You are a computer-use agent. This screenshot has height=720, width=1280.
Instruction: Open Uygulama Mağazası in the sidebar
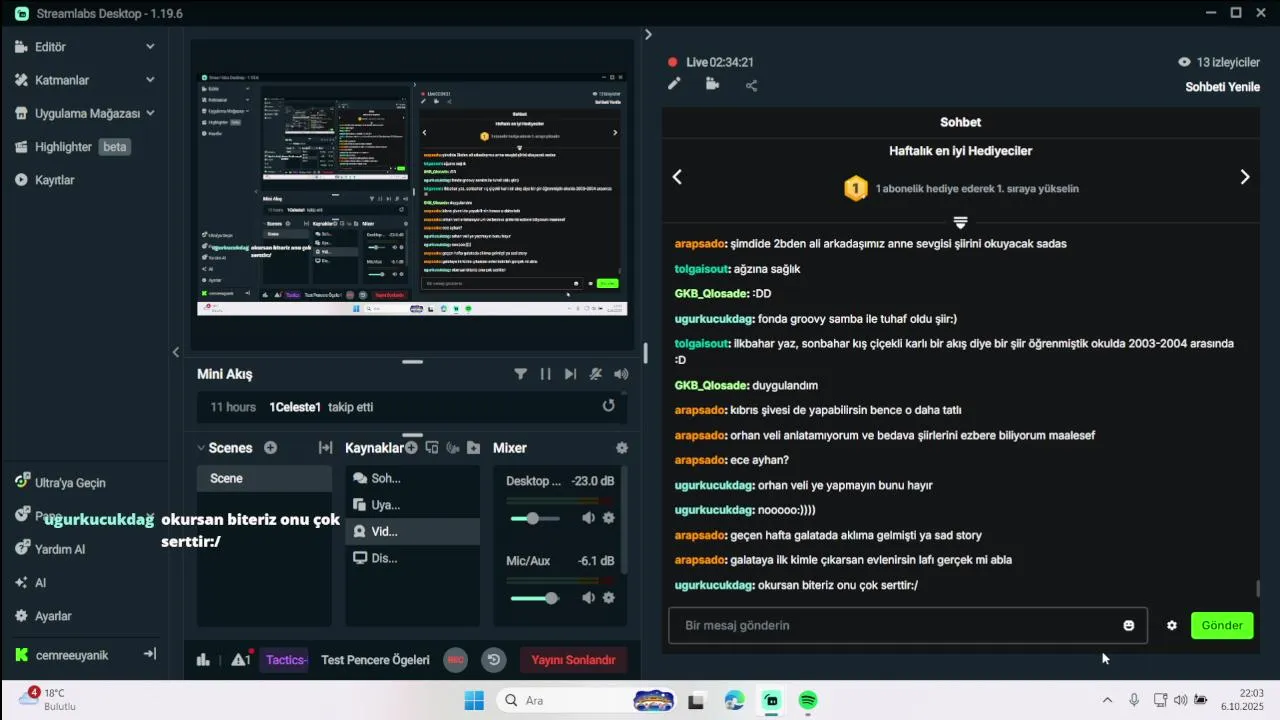tap(85, 113)
